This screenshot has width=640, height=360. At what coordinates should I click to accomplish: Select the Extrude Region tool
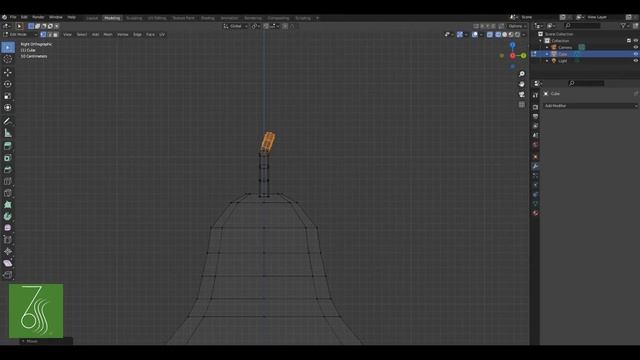tap(8, 146)
